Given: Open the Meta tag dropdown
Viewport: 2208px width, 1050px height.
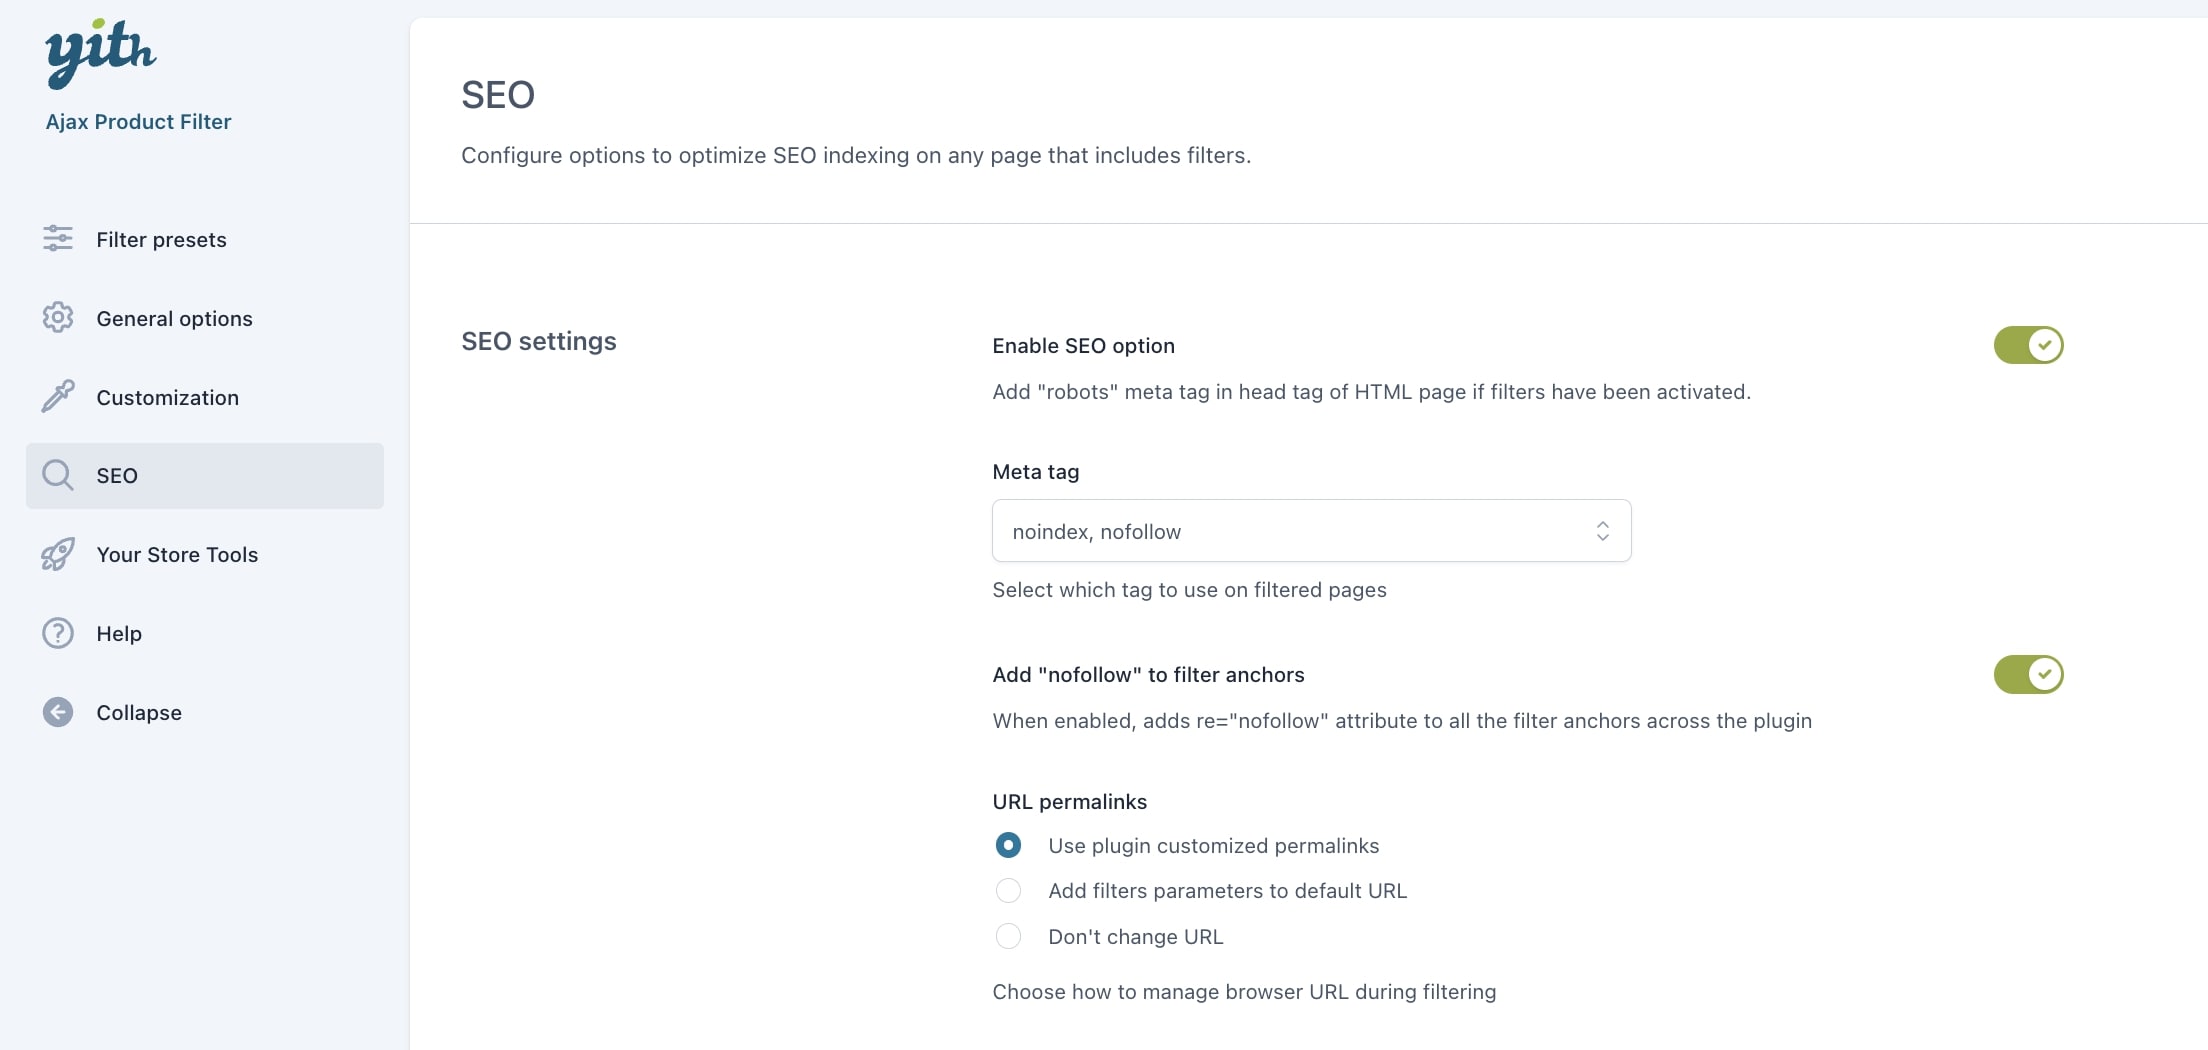Looking at the screenshot, I should click(x=1310, y=531).
